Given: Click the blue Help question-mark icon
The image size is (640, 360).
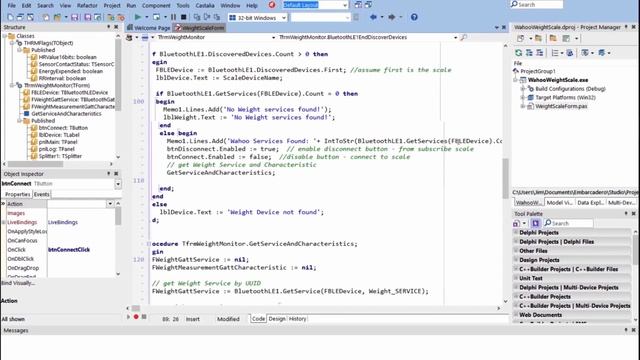Looking at the screenshot, I should pos(414,17).
